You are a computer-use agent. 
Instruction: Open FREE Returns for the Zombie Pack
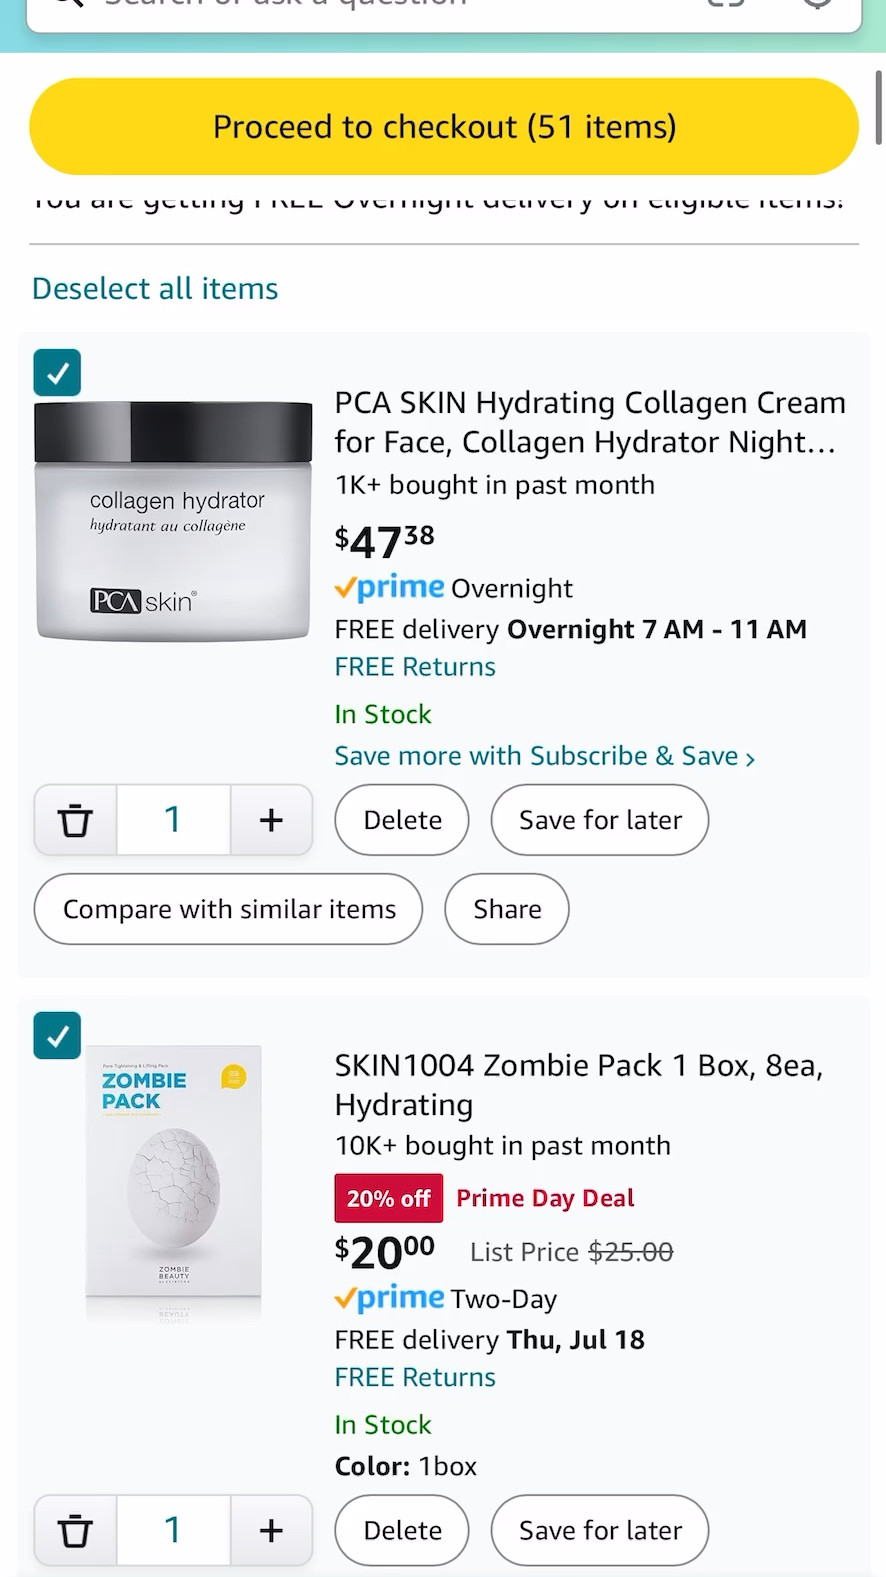(x=414, y=1377)
